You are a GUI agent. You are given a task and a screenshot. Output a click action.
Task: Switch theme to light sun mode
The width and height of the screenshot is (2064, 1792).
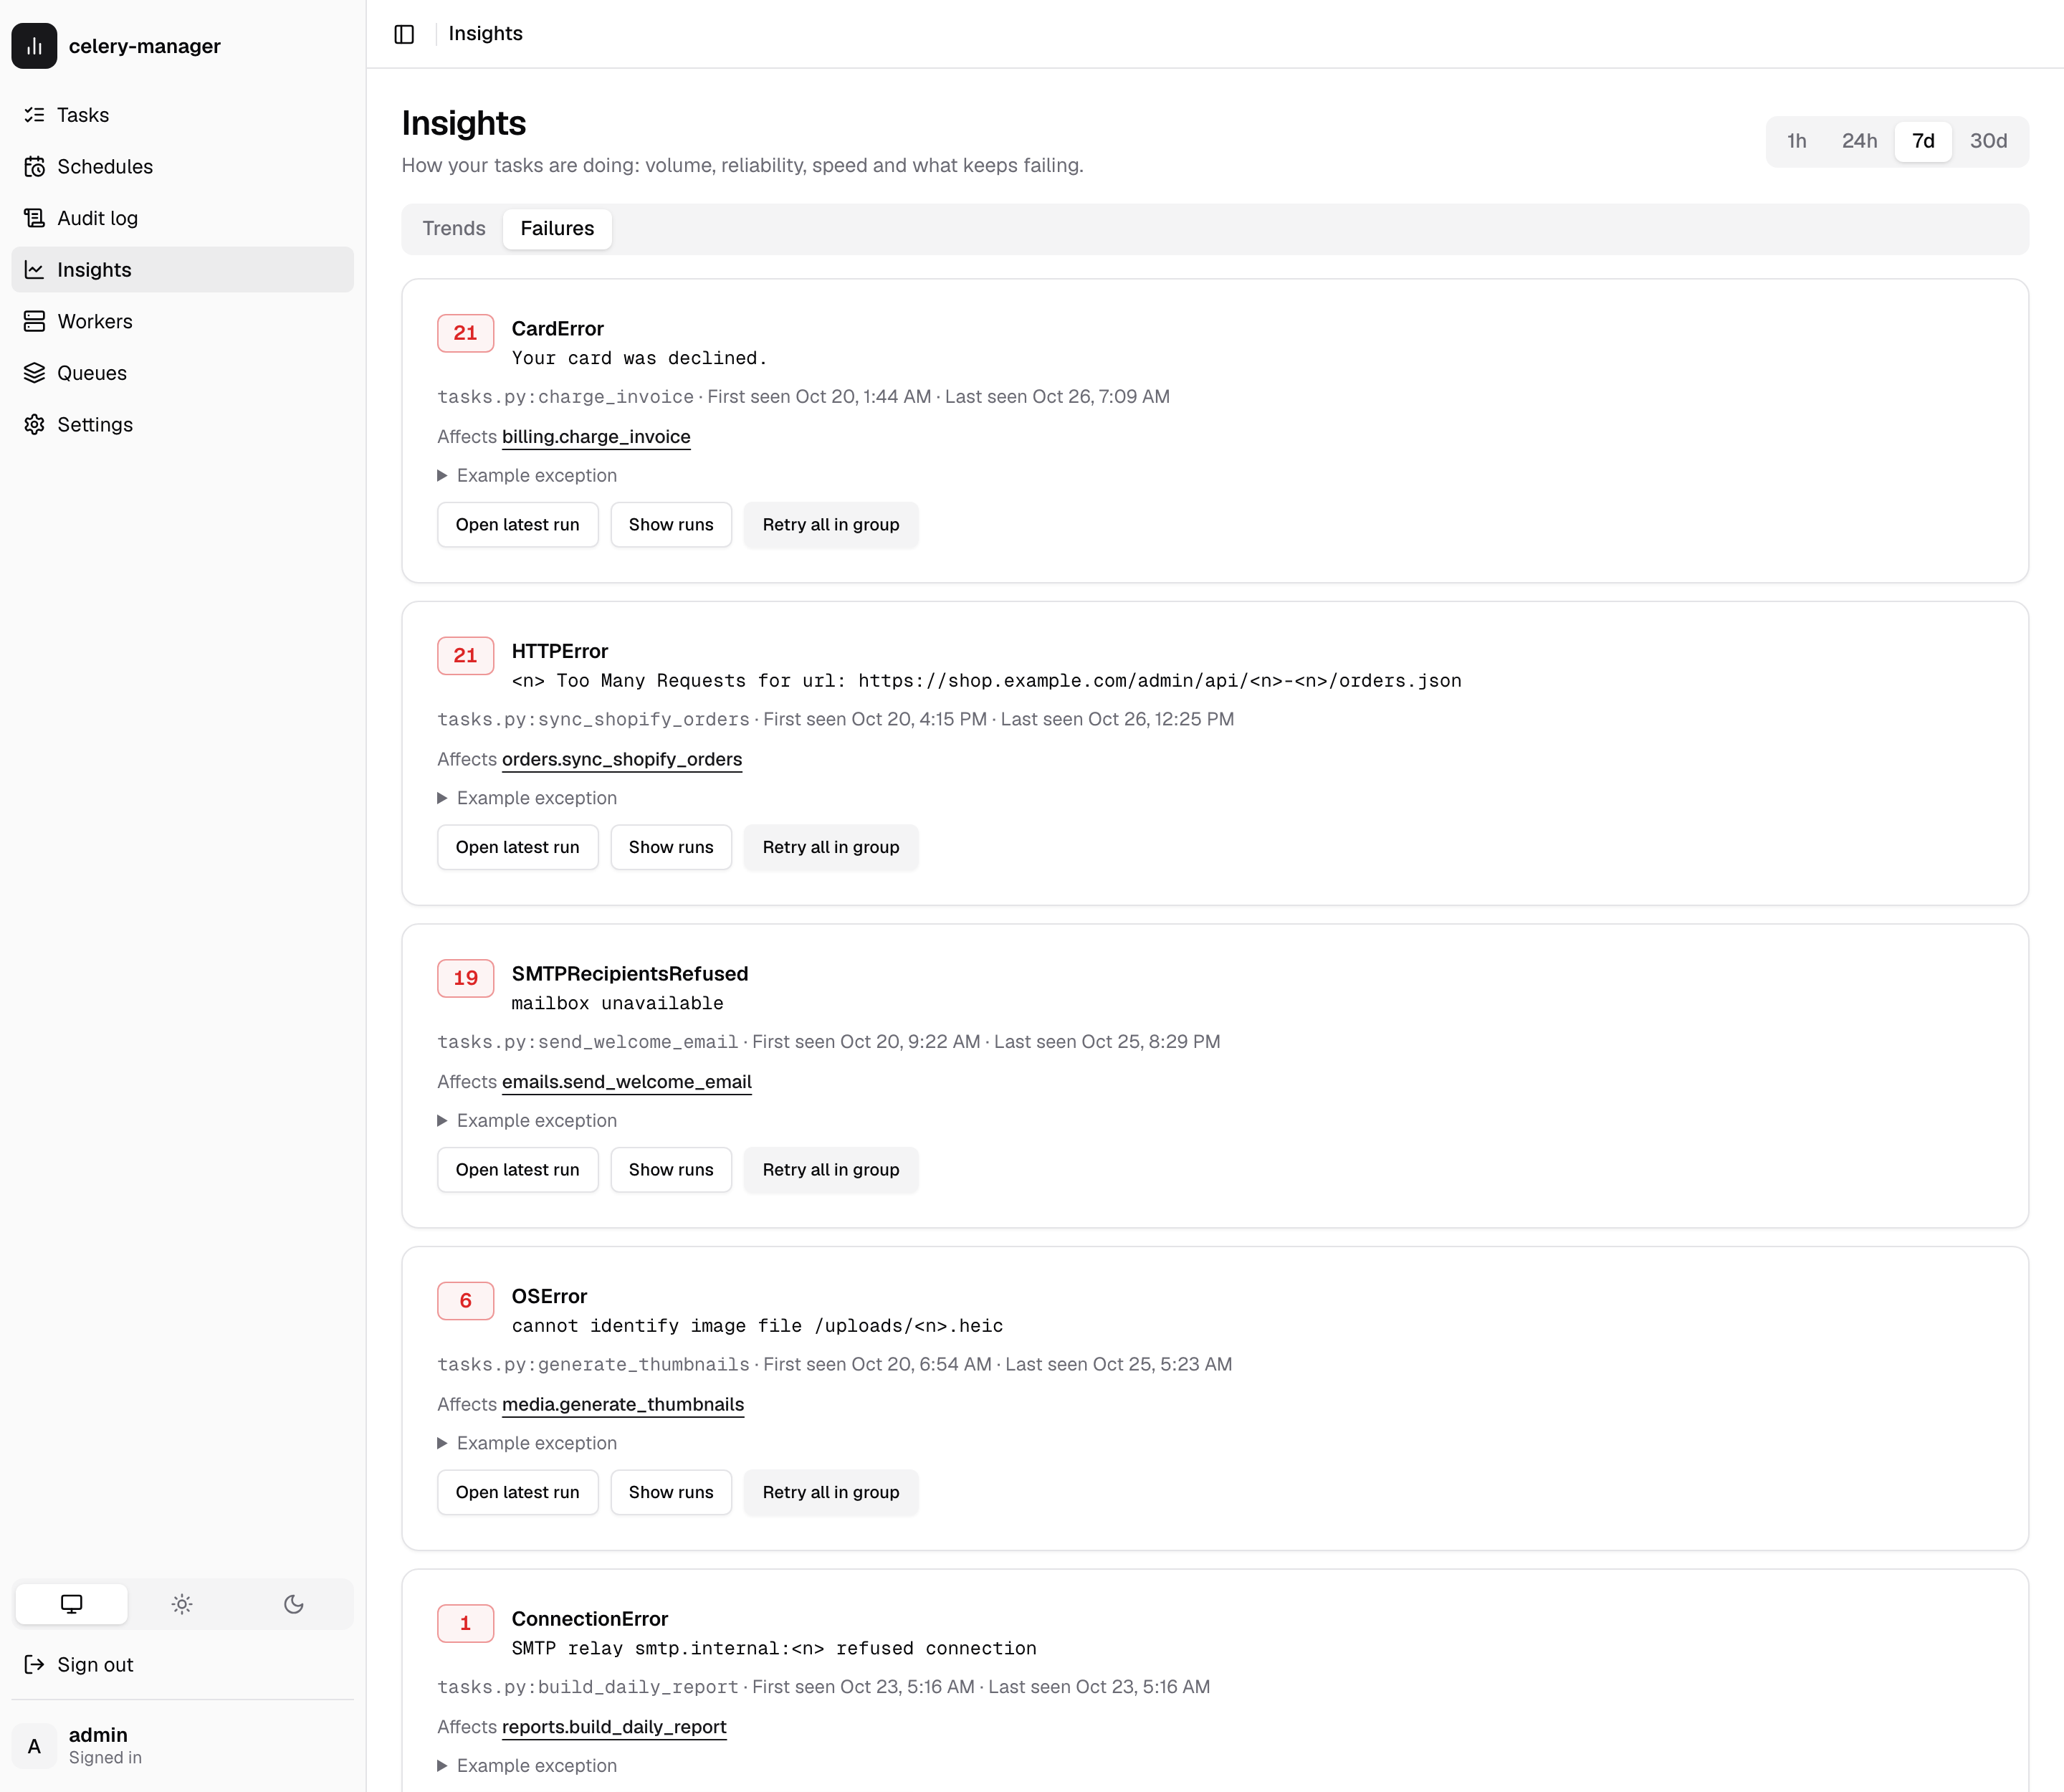182,1604
